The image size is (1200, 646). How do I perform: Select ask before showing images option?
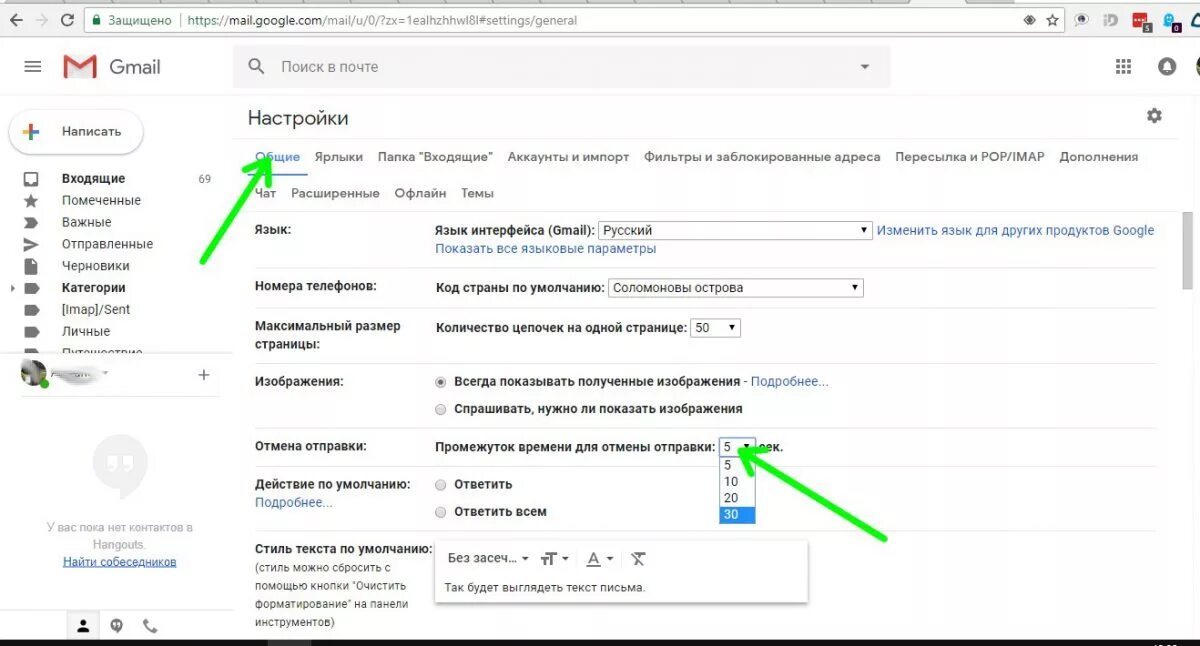click(x=441, y=409)
